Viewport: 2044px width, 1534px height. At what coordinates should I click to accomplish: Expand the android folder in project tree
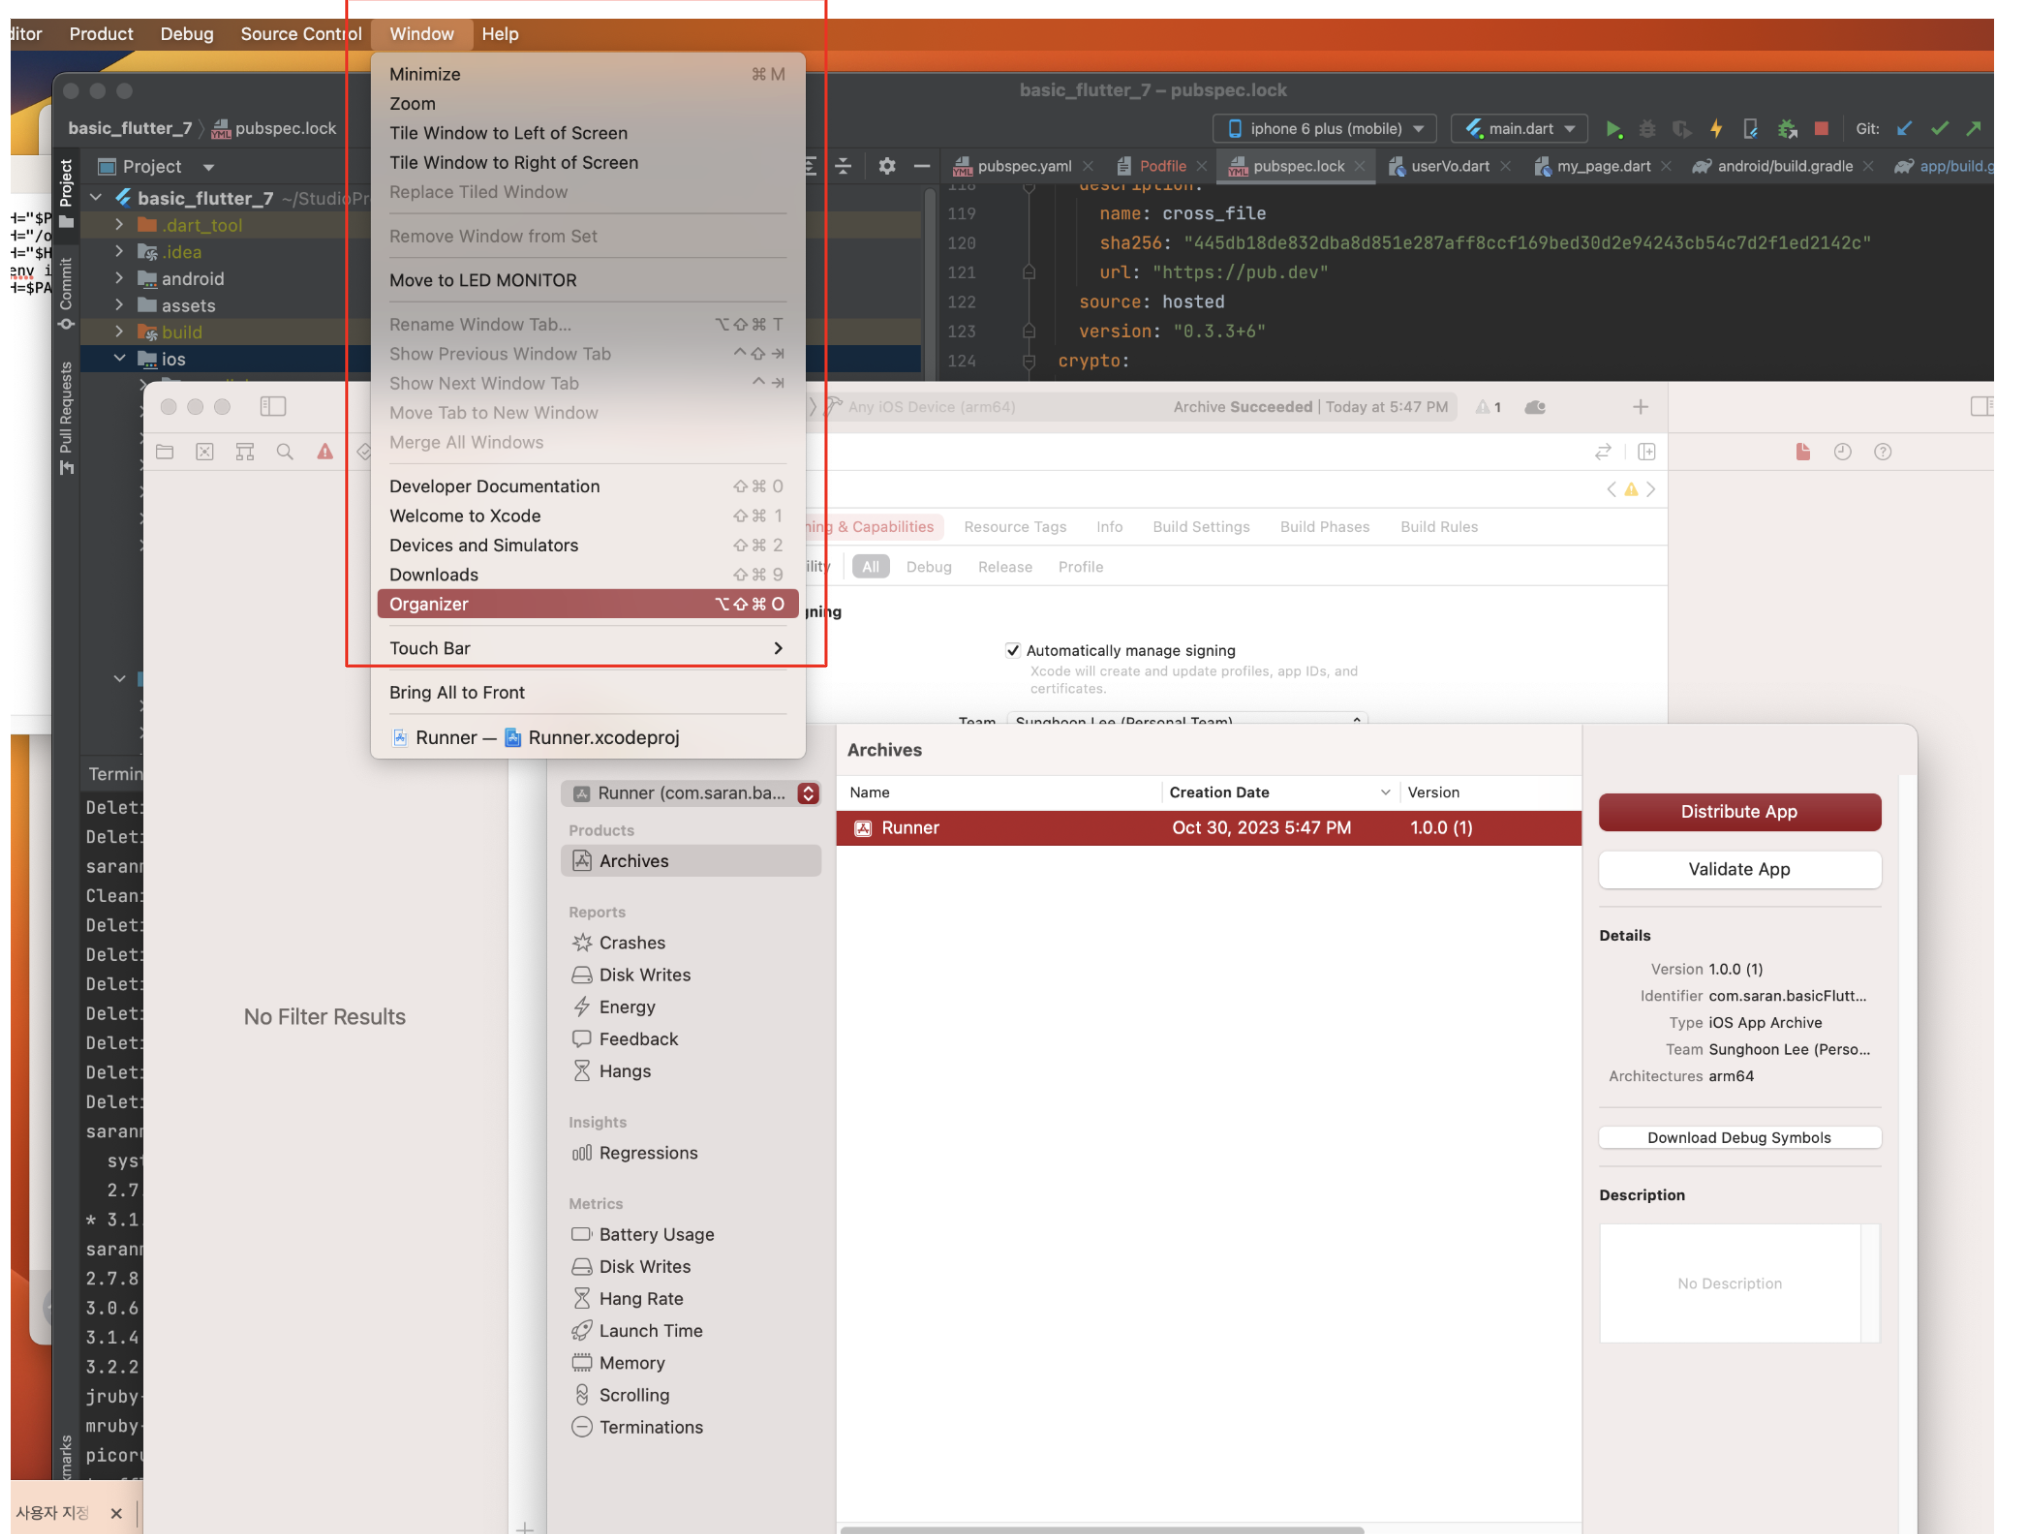[x=120, y=279]
